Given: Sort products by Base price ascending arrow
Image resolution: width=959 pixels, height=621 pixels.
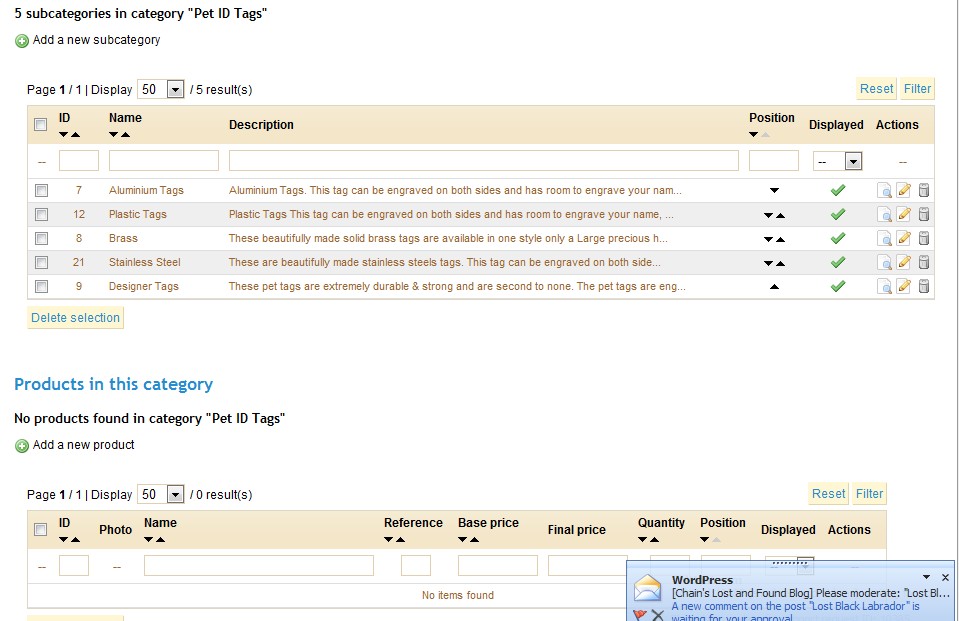Looking at the screenshot, I should pyautogui.click(x=475, y=540).
